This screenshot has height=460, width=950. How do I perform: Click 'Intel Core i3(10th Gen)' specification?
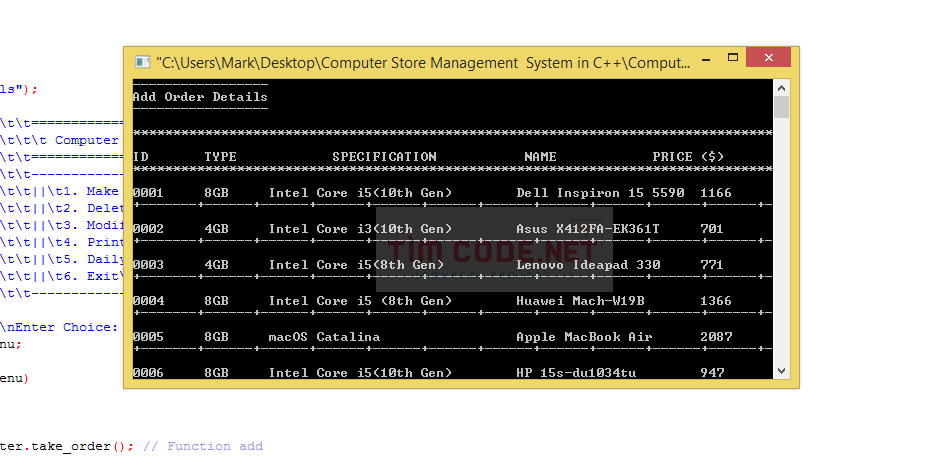pos(360,229)
